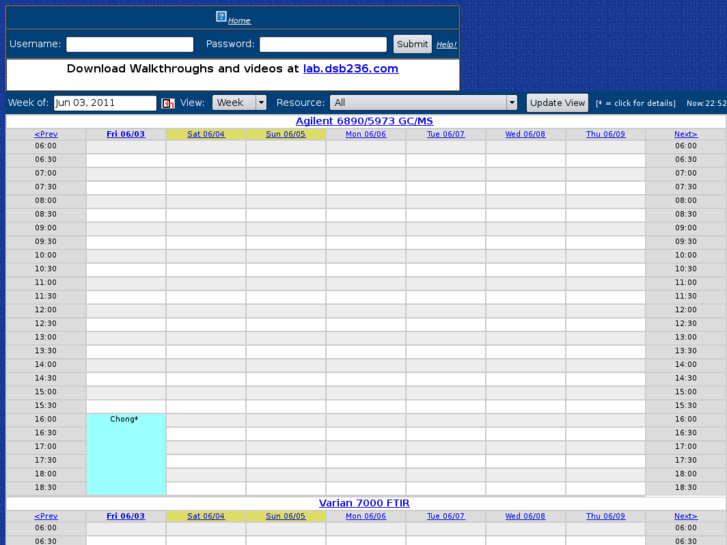The height and width of the screenshot is (545, 727).
Task: Select Thu 06/09 in Agilent calendar
Action: [x=606, y=134]
